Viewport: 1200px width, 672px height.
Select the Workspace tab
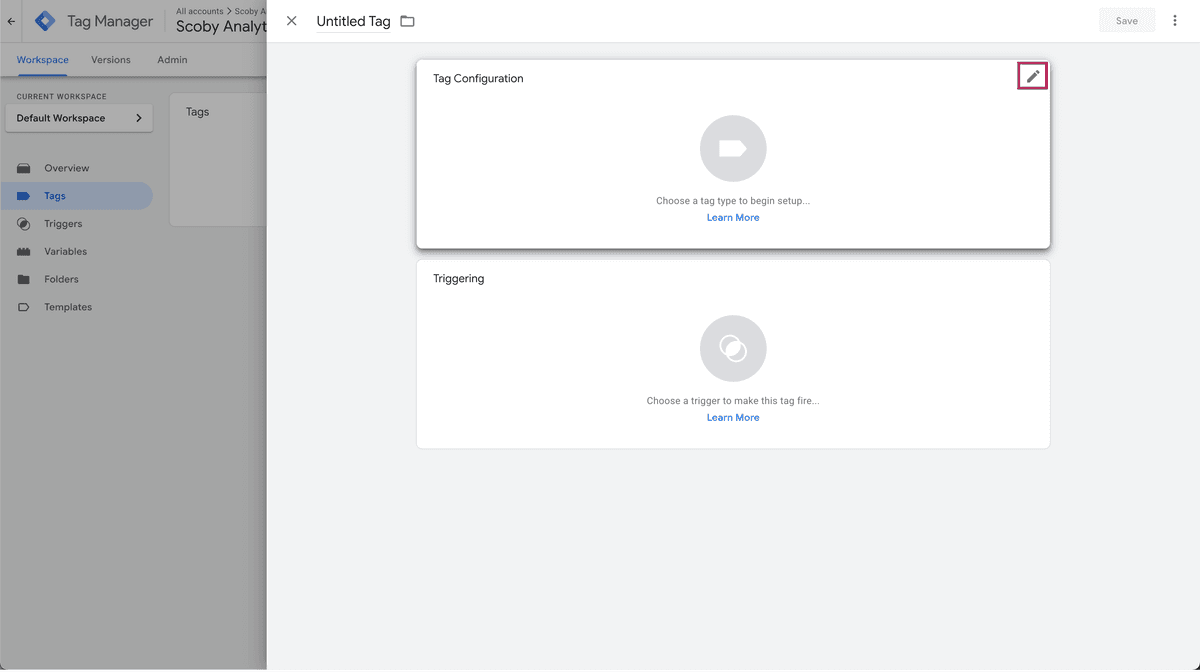click(x=43, y=60)
